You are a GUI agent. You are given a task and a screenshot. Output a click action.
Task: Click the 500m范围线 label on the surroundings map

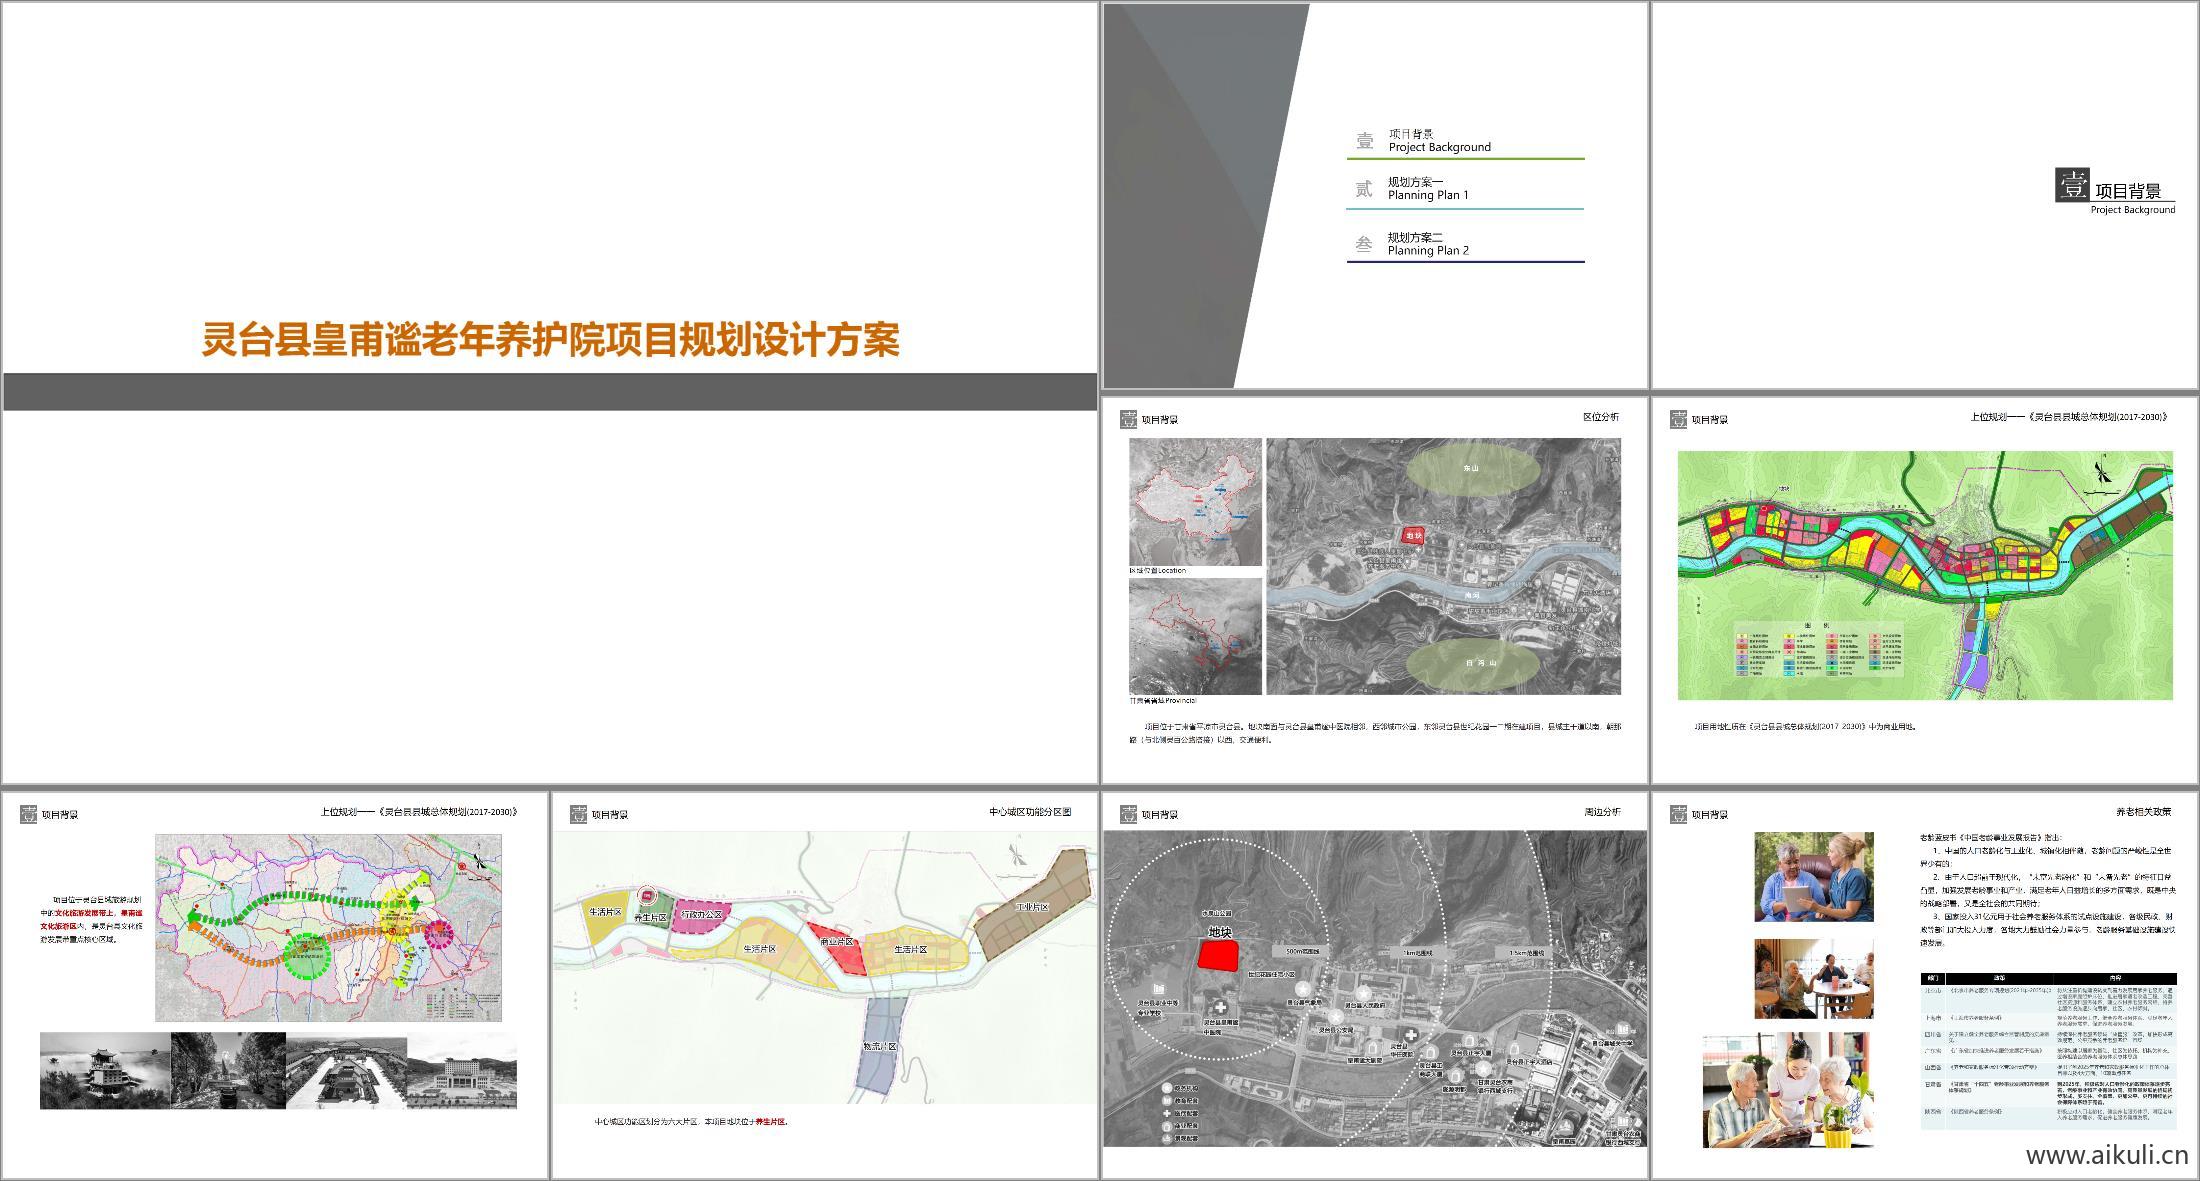(1303, 951)
